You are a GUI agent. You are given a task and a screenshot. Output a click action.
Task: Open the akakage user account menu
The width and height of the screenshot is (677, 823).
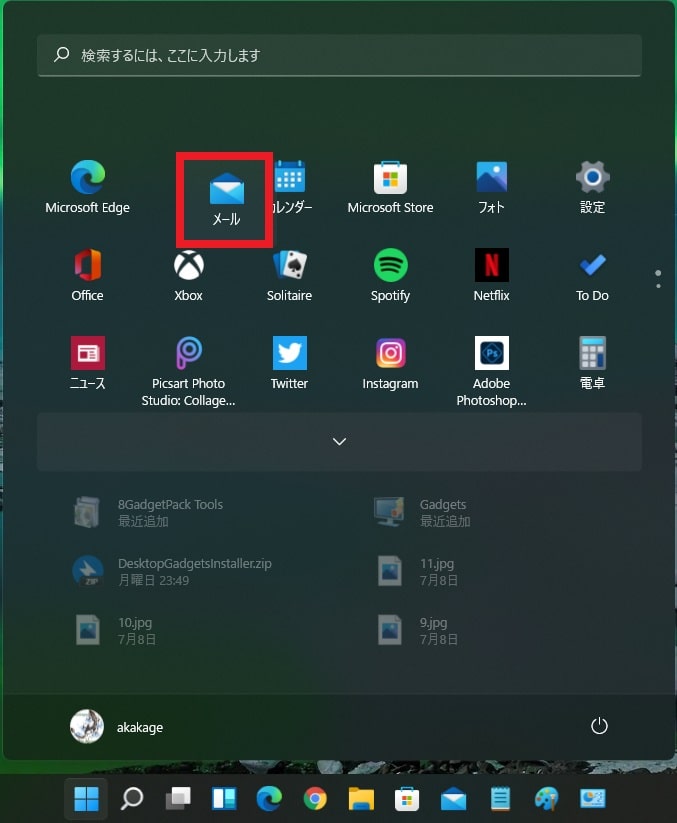[117, 727]
